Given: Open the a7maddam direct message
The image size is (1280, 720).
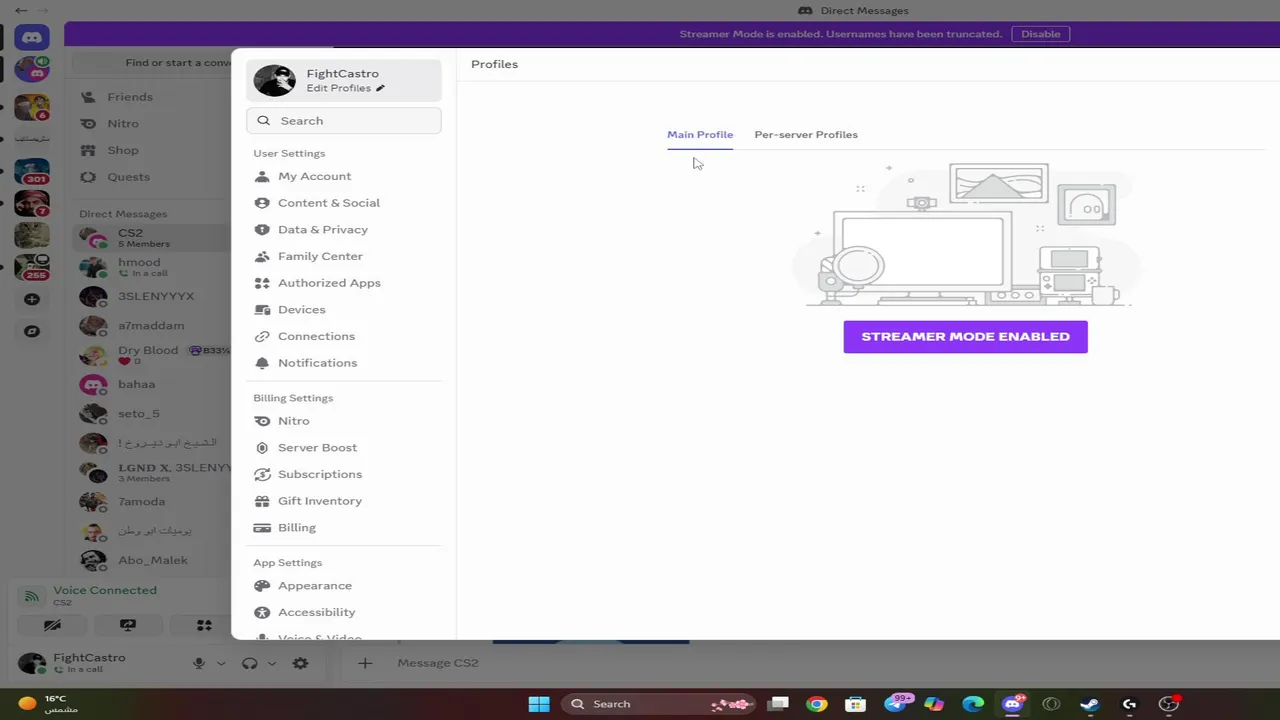Looking at the screenshot, I should 152,325.
